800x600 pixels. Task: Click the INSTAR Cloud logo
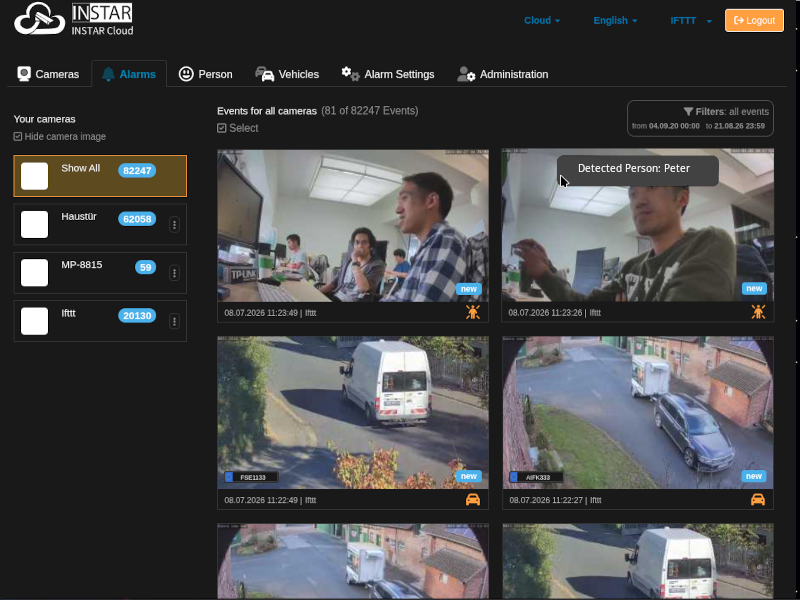tap(74, 19)
